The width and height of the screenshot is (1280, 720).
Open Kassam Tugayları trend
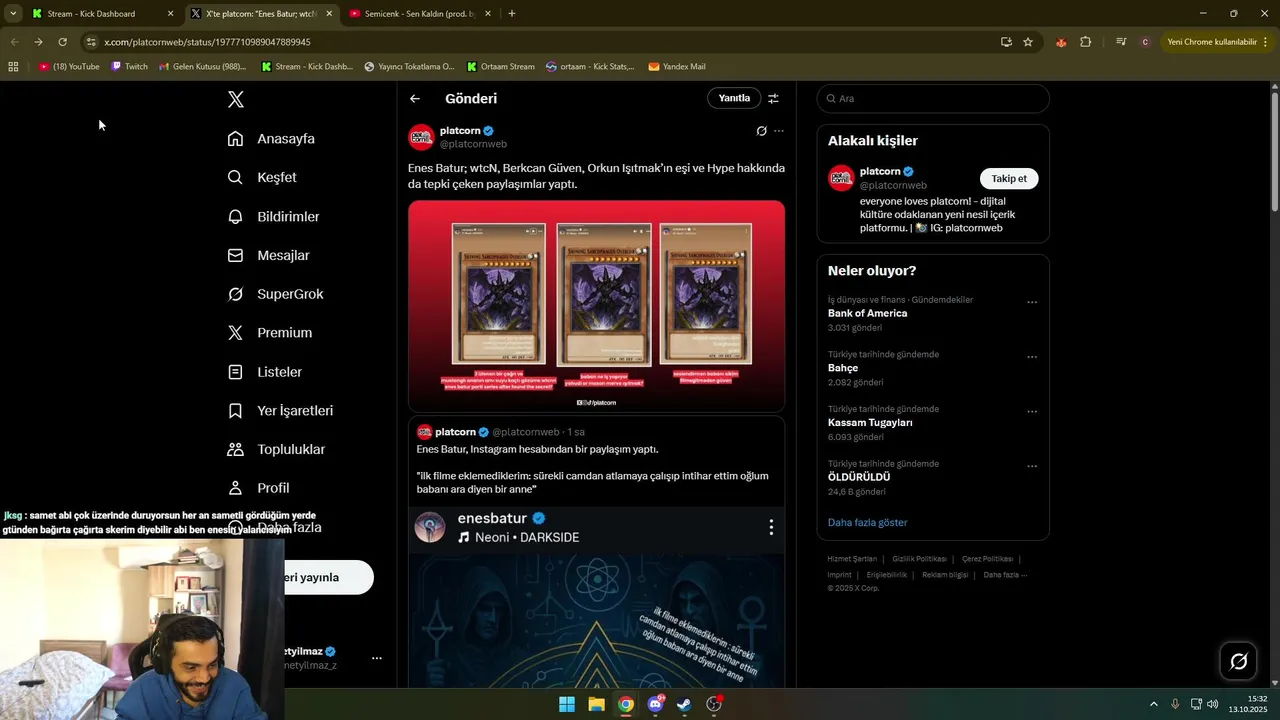pos(870,422)
